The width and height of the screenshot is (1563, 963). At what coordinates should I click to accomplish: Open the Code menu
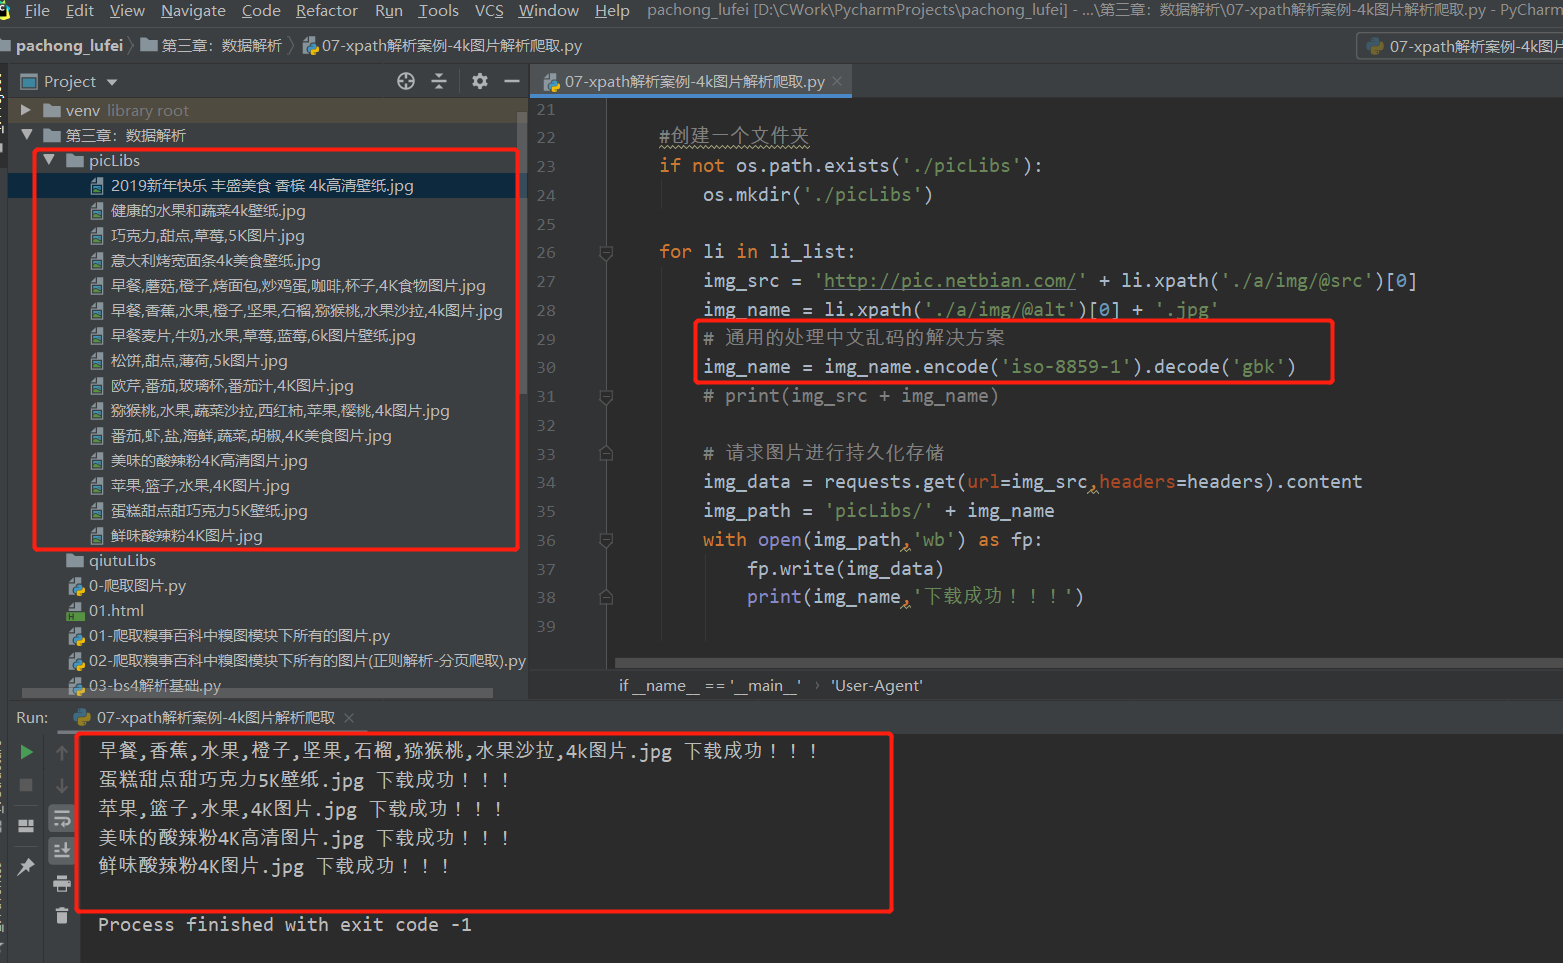[x=261, y=10]
